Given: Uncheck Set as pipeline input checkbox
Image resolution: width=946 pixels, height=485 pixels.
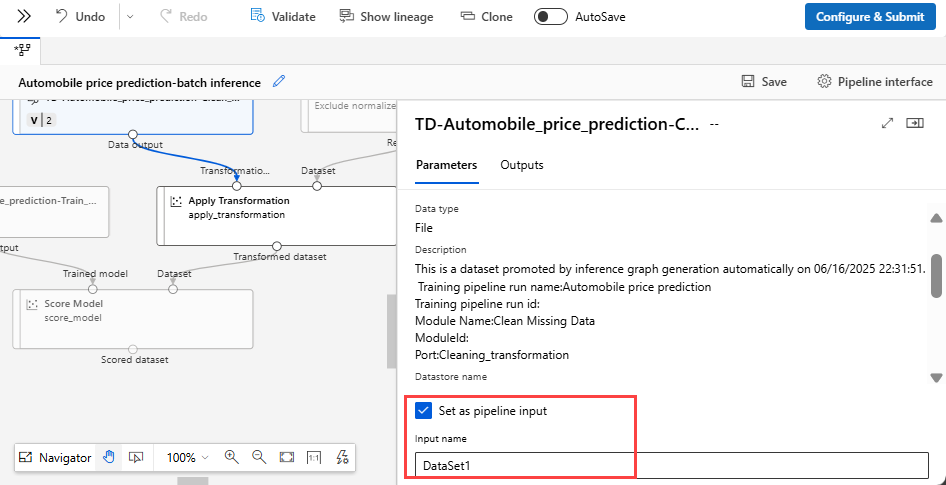Looking at the screenshot, I should (x=423, y=410).
